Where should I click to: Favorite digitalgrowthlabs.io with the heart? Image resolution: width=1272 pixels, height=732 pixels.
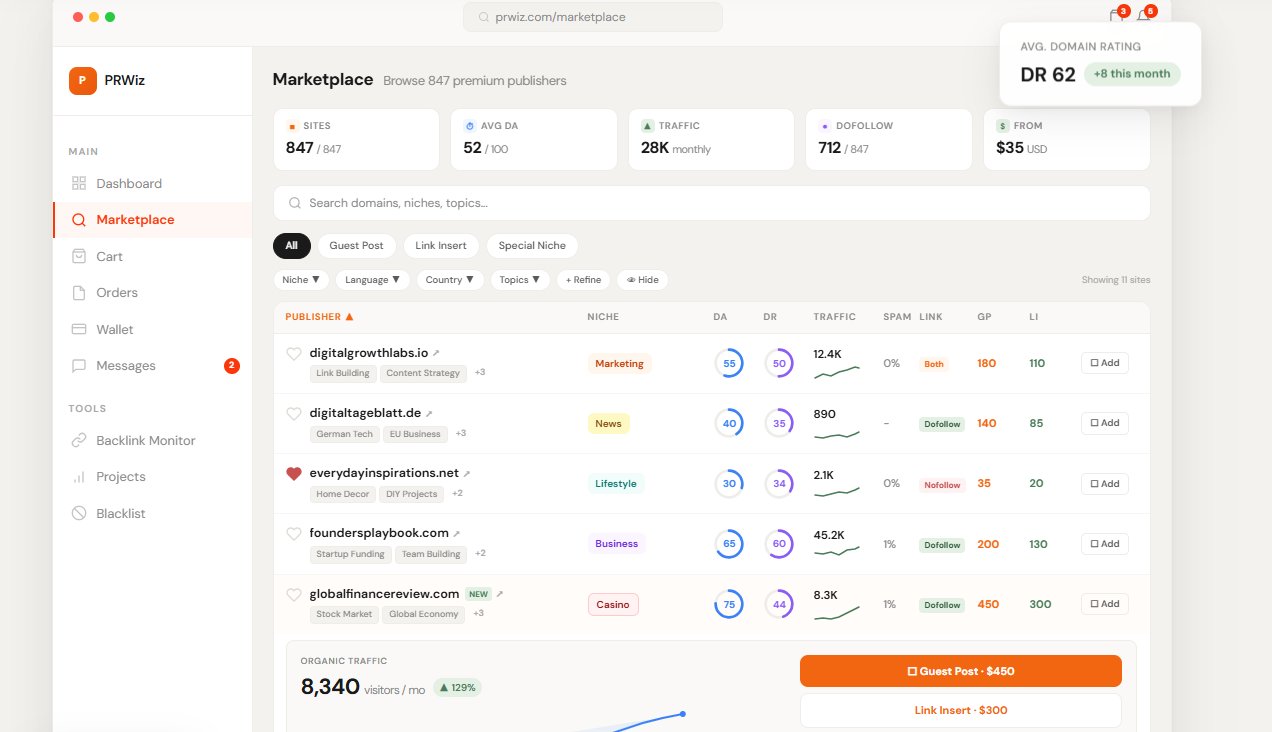[x=294, y=353]
